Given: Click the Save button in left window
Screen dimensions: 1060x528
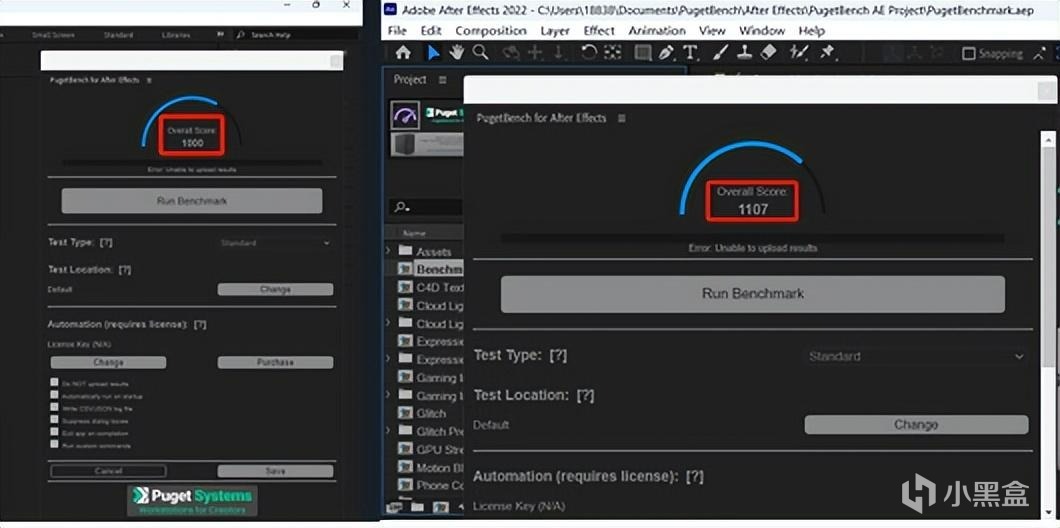Looking at the screenshot, I should pyautogui.click(x=275, y=471).
